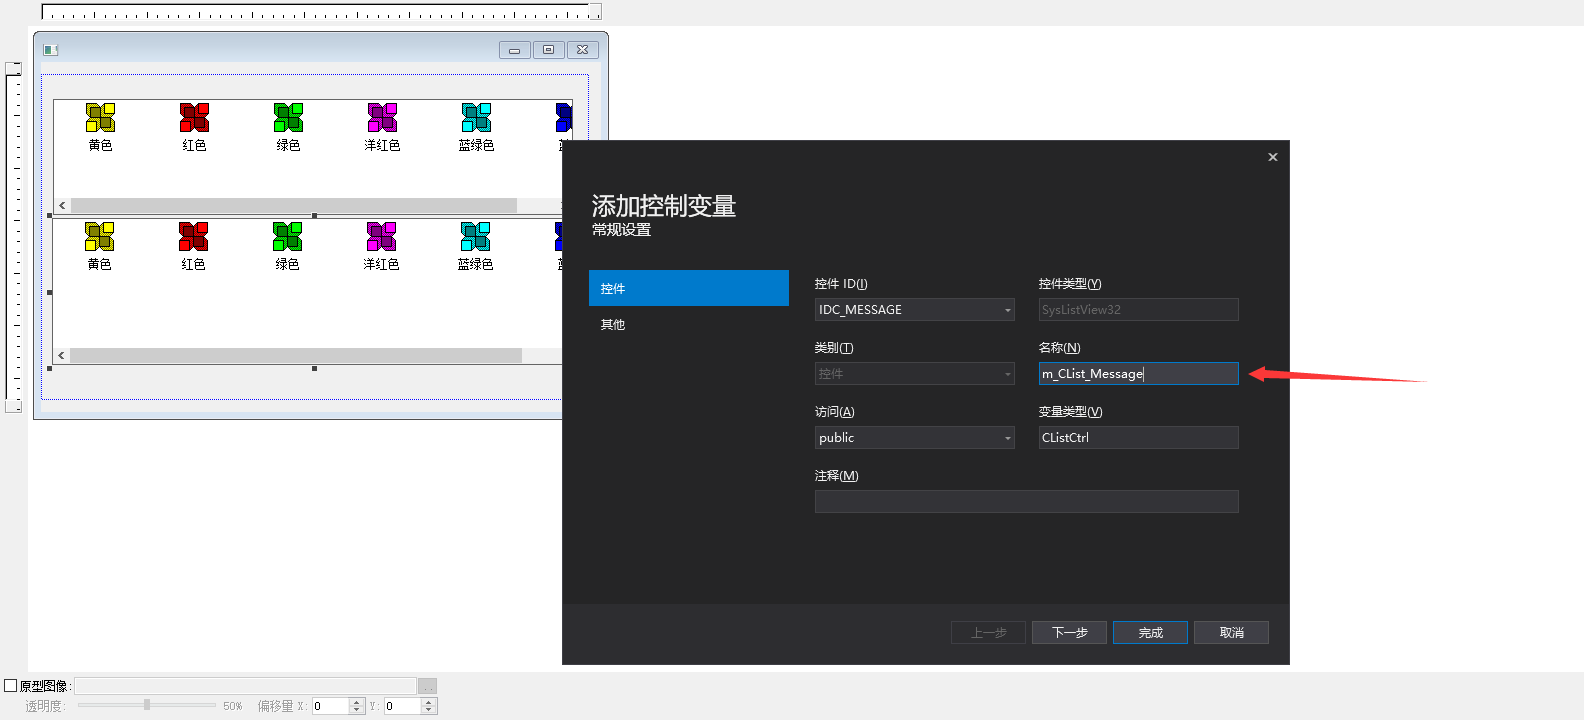1584x720 pixels.
Task: Select the green 绿色 icon in lower list
Action: click(x=287, y=237)
